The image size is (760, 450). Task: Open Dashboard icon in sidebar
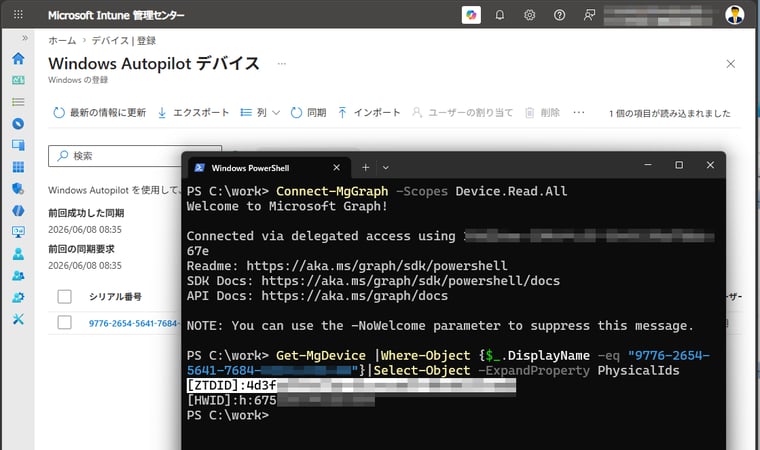pyautogui.click(x=18, y=80)
